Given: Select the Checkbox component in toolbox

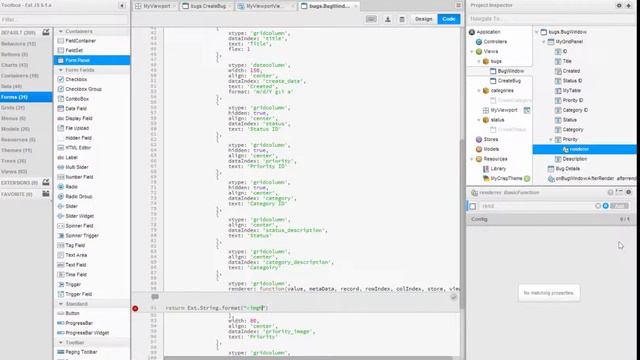Looking at the screenshot, I should 92,79.
